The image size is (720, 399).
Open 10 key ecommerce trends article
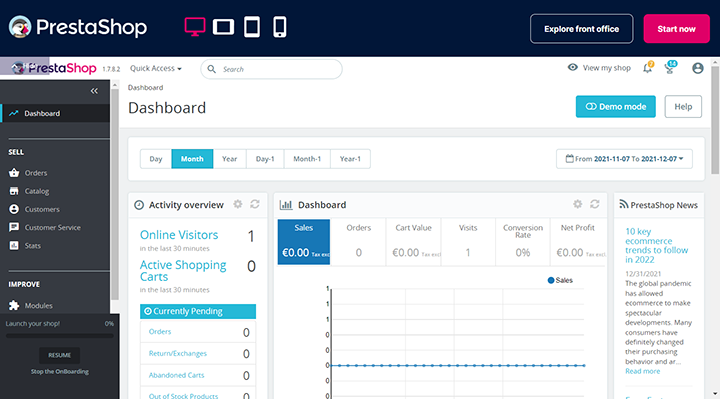pyautogui.click(x=657, y=246)
